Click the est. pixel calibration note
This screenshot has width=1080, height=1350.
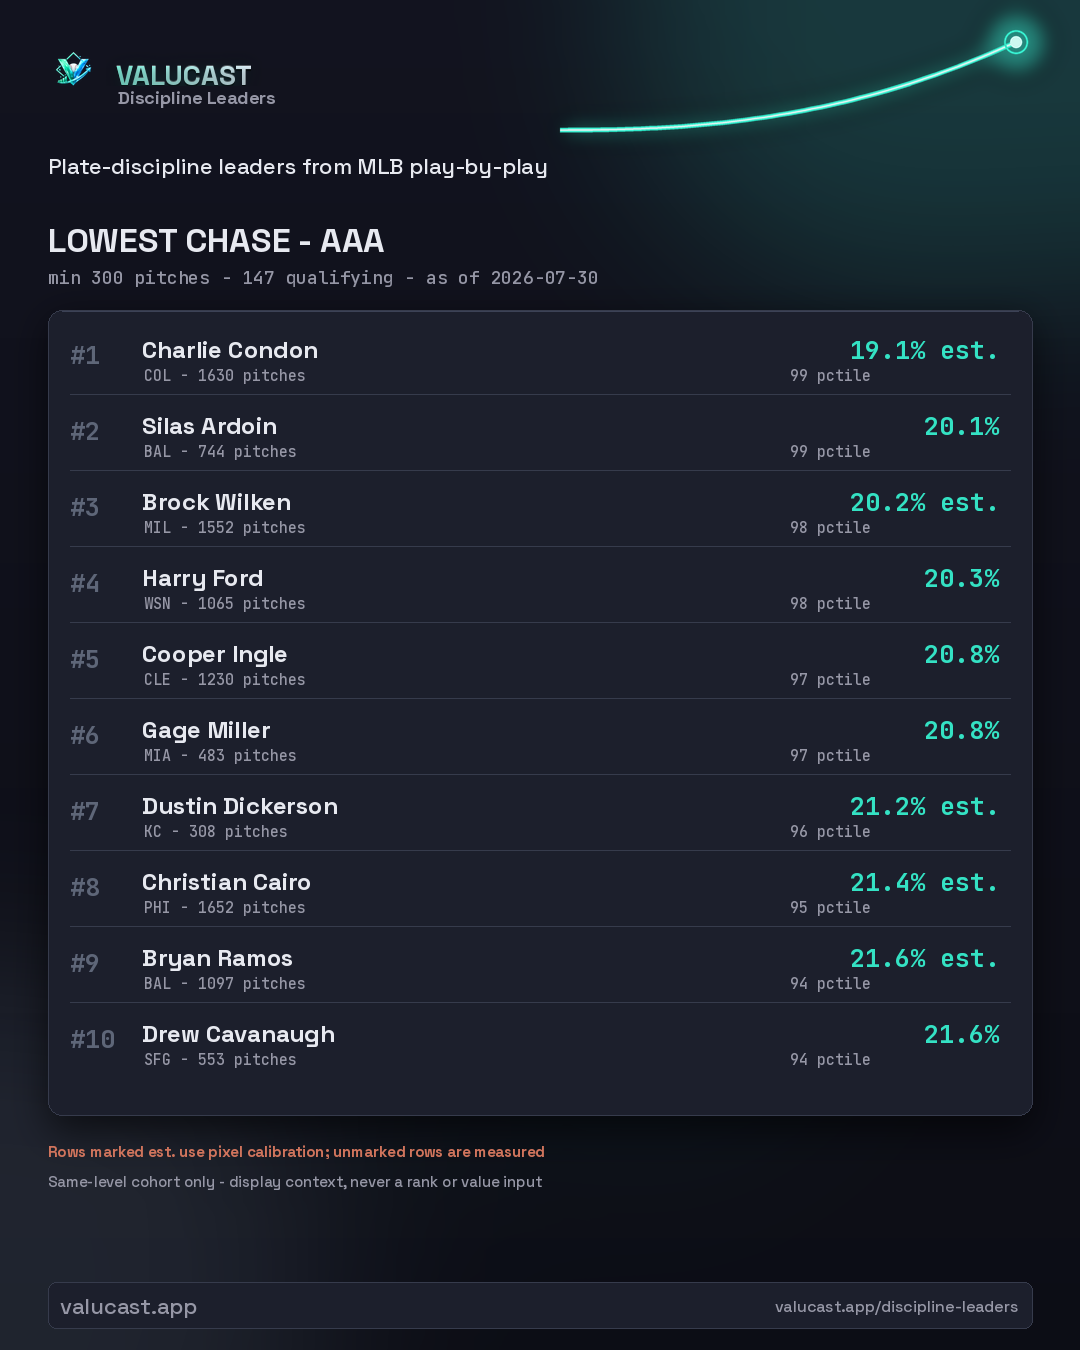296,1152
